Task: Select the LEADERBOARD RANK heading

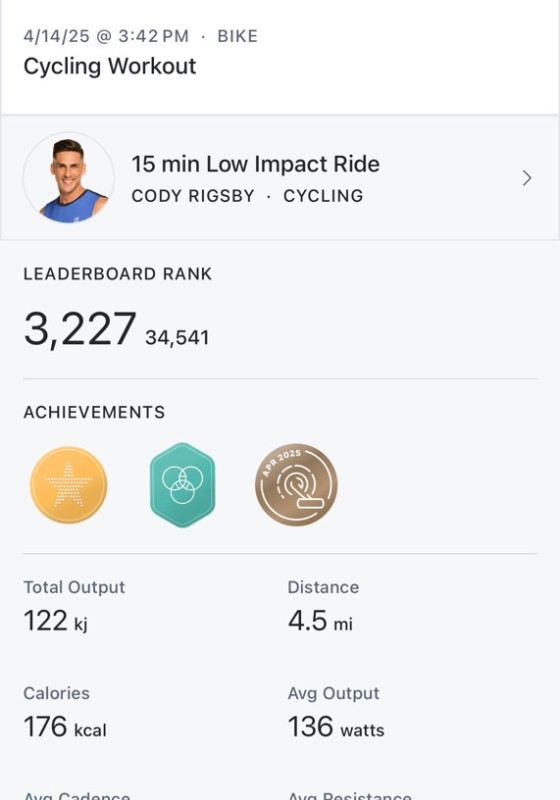Action: click(x=117, y=274)
